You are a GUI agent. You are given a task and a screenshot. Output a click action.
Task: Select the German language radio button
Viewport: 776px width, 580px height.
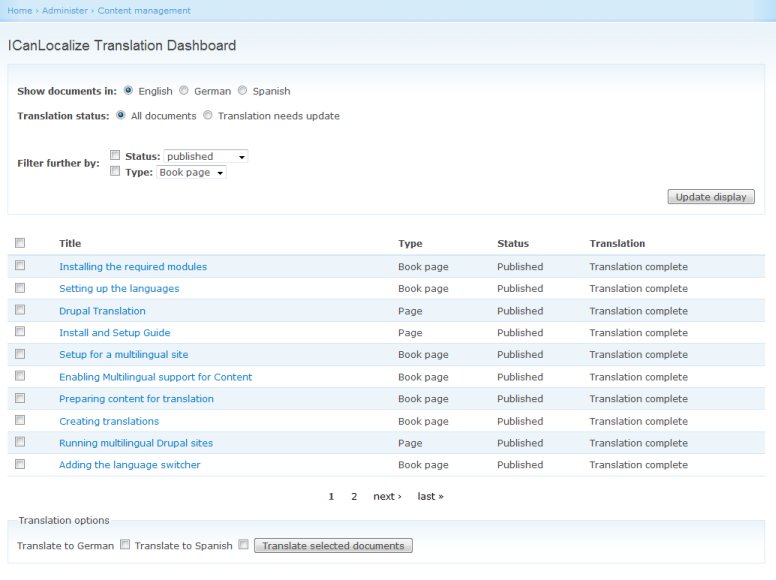point(184,91)
